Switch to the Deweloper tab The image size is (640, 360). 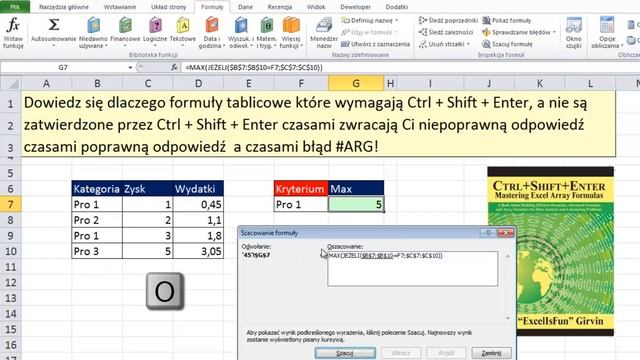(x=356, y=7)
